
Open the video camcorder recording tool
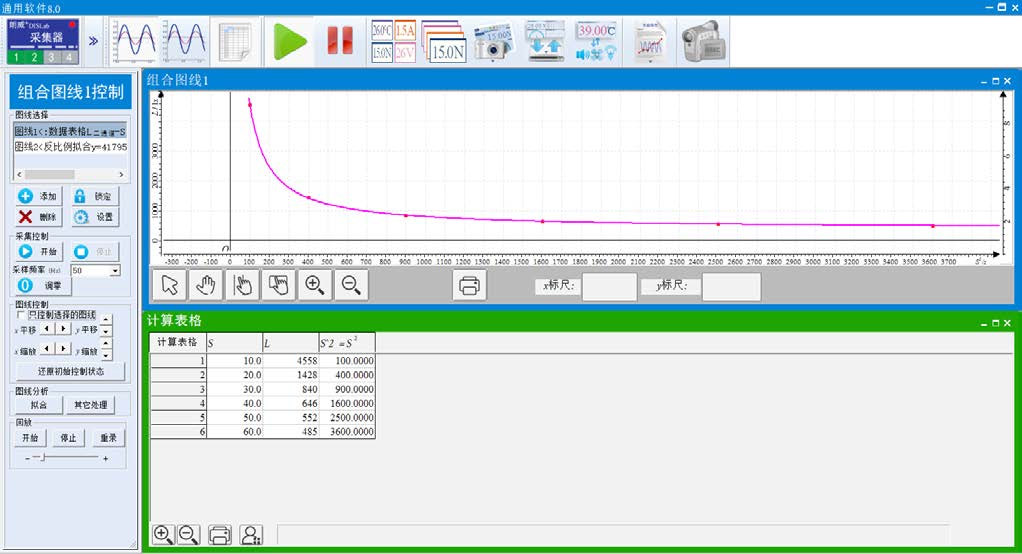pyautogui.click(x=702, y=42)
